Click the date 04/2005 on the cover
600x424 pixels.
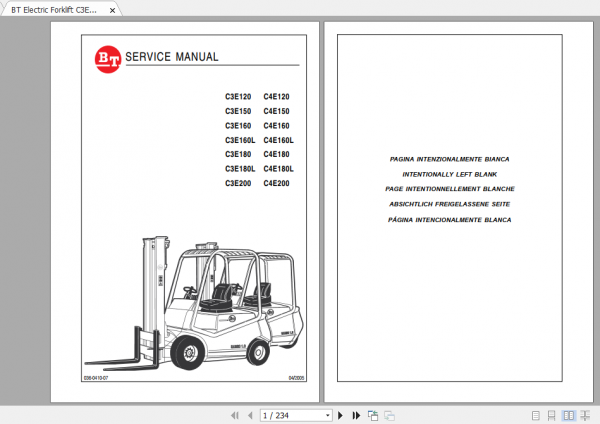296,378
